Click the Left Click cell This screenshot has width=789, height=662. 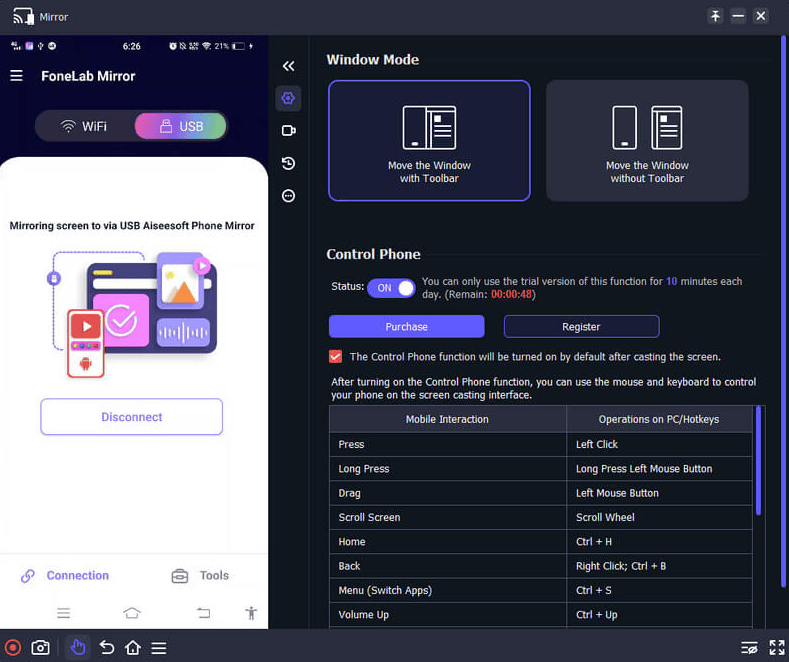pos(659,444)
